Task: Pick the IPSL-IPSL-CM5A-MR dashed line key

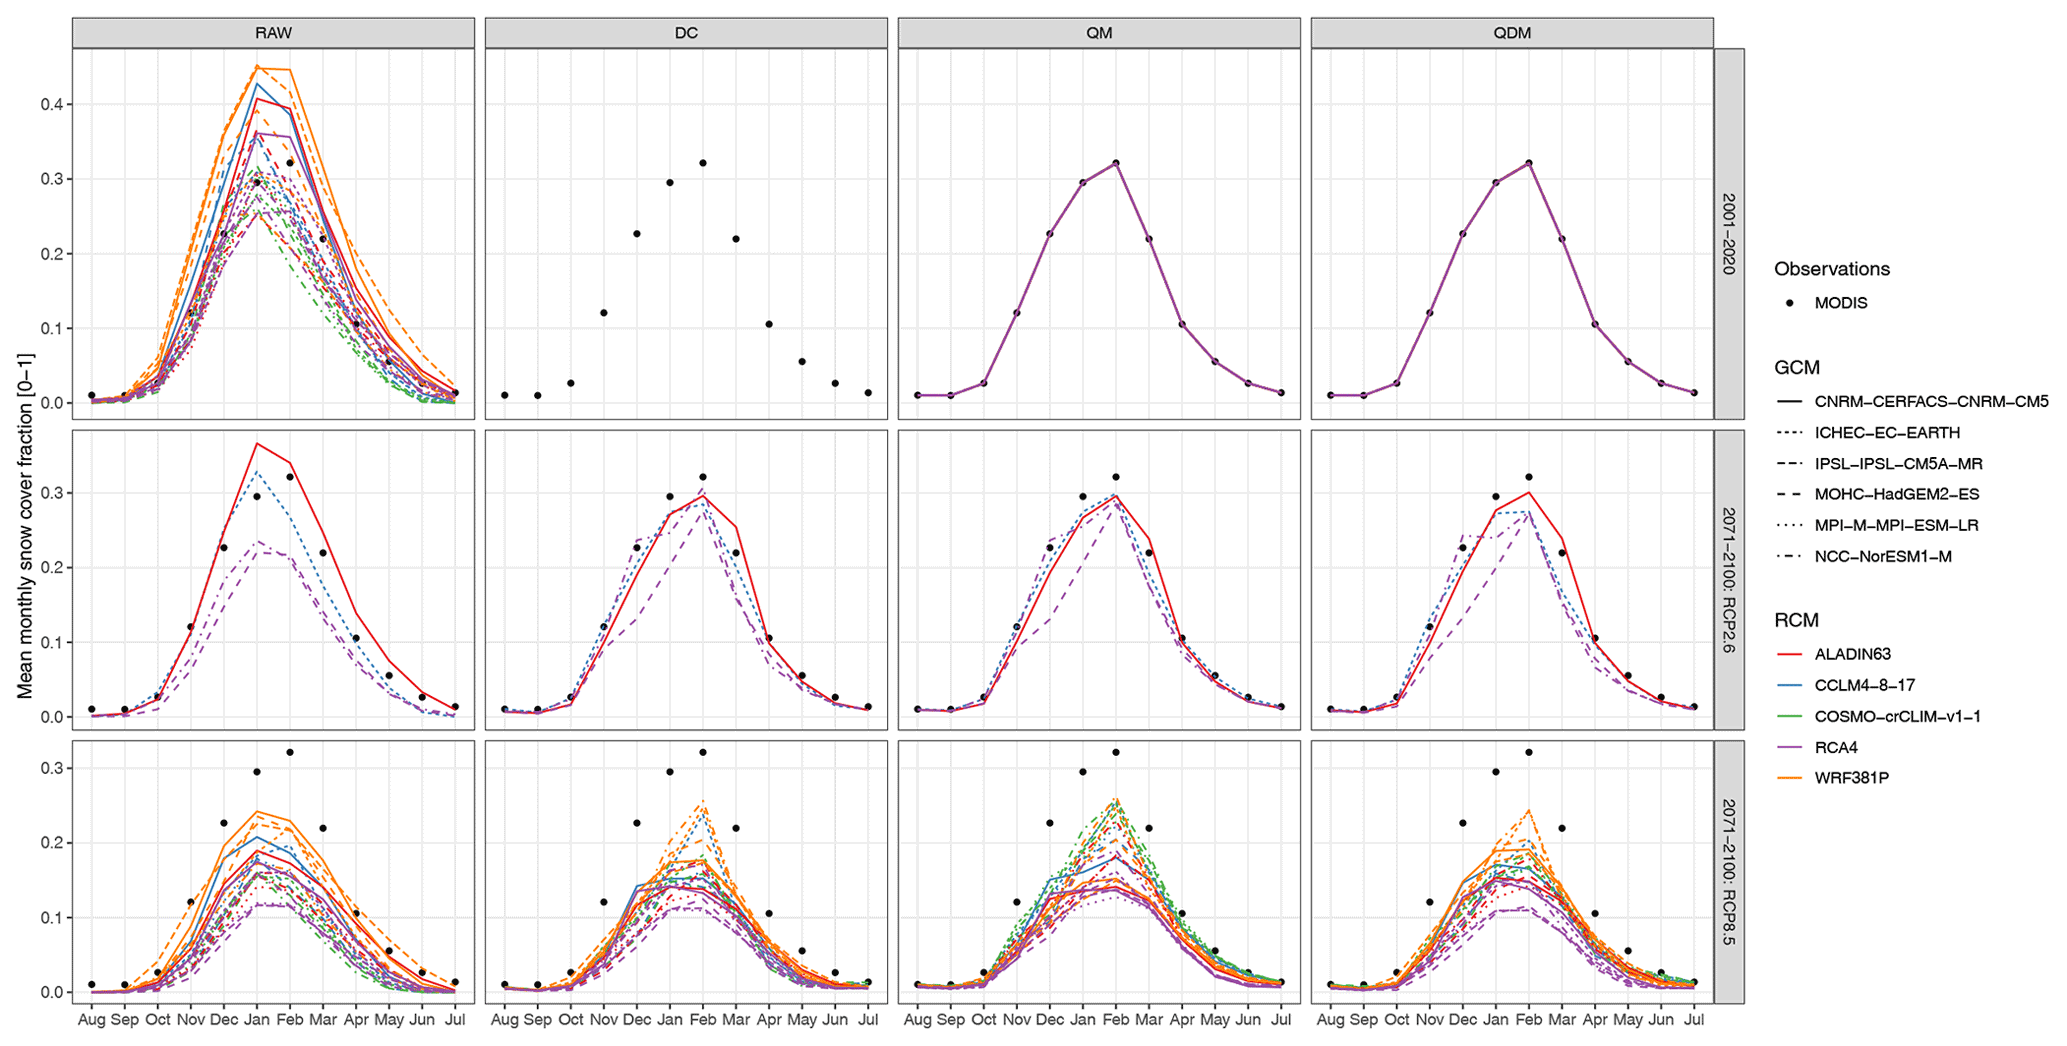Action: pyautogui.click(x=1791, y=464)
